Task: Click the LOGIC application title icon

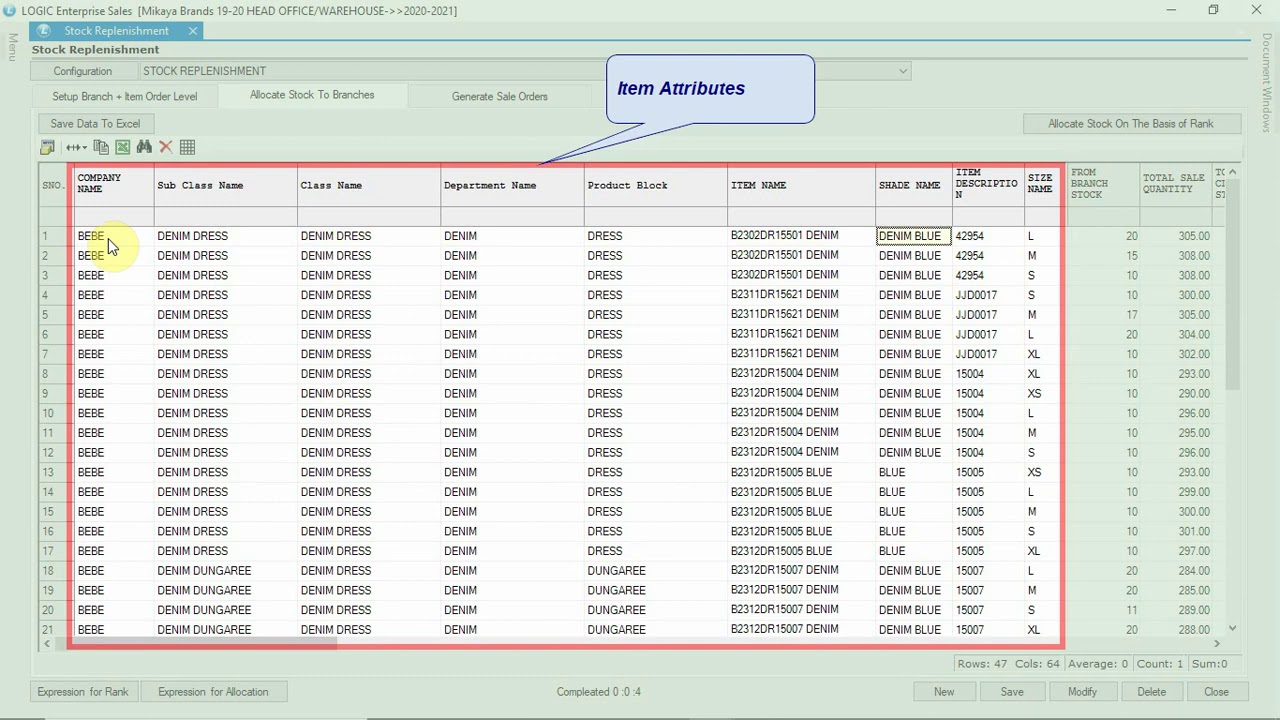Action: tap(10, 10)
